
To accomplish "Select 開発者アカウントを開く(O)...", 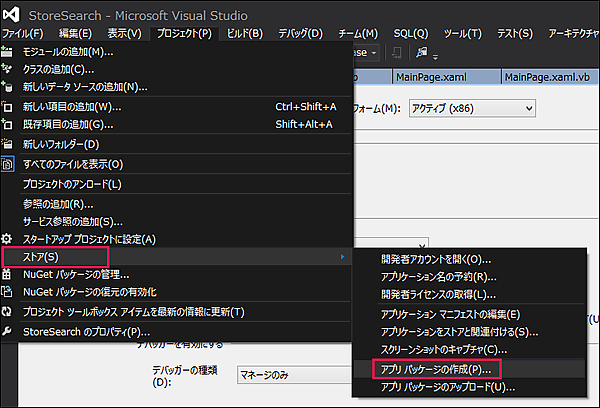I will (x=470, y=259).
